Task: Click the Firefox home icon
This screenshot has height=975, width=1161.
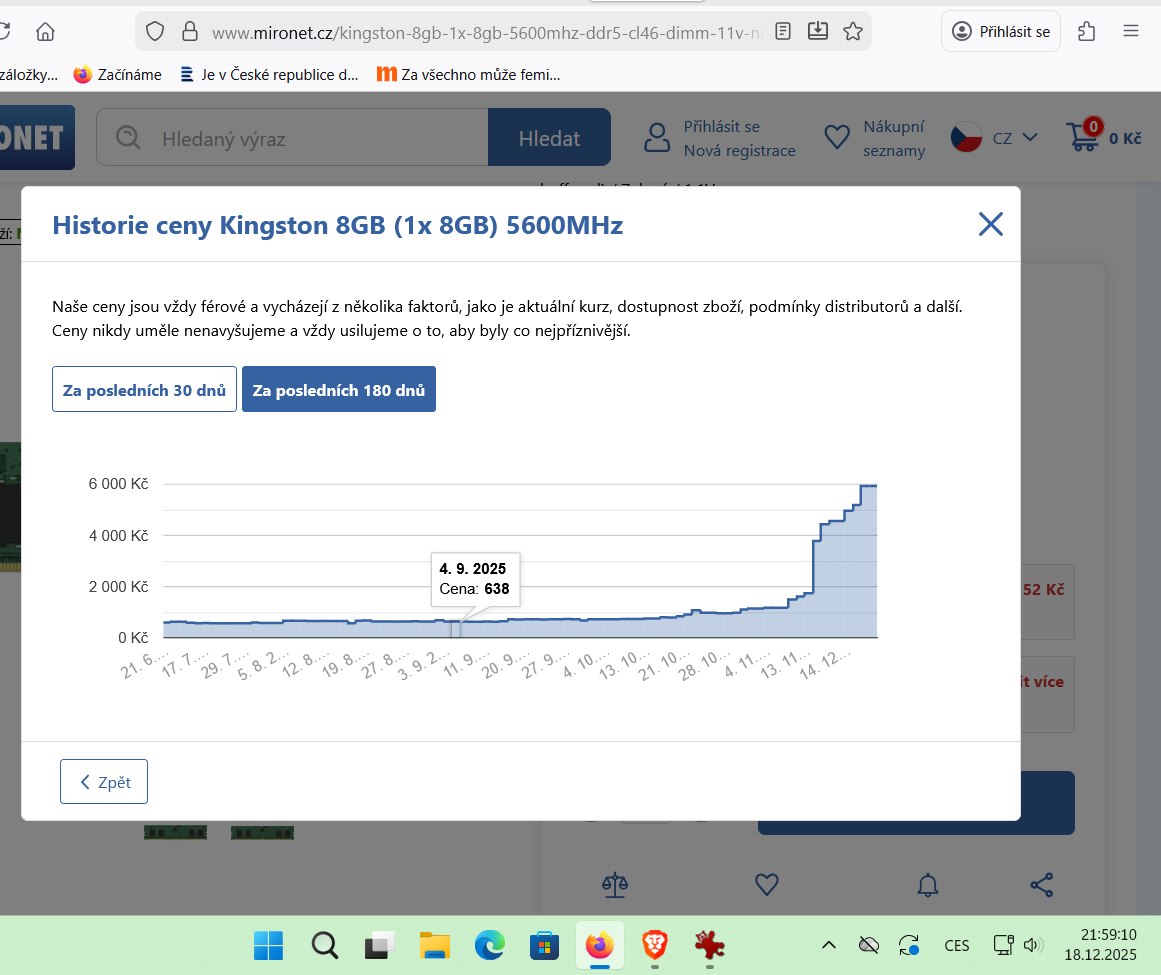Action: pos(45,32)
